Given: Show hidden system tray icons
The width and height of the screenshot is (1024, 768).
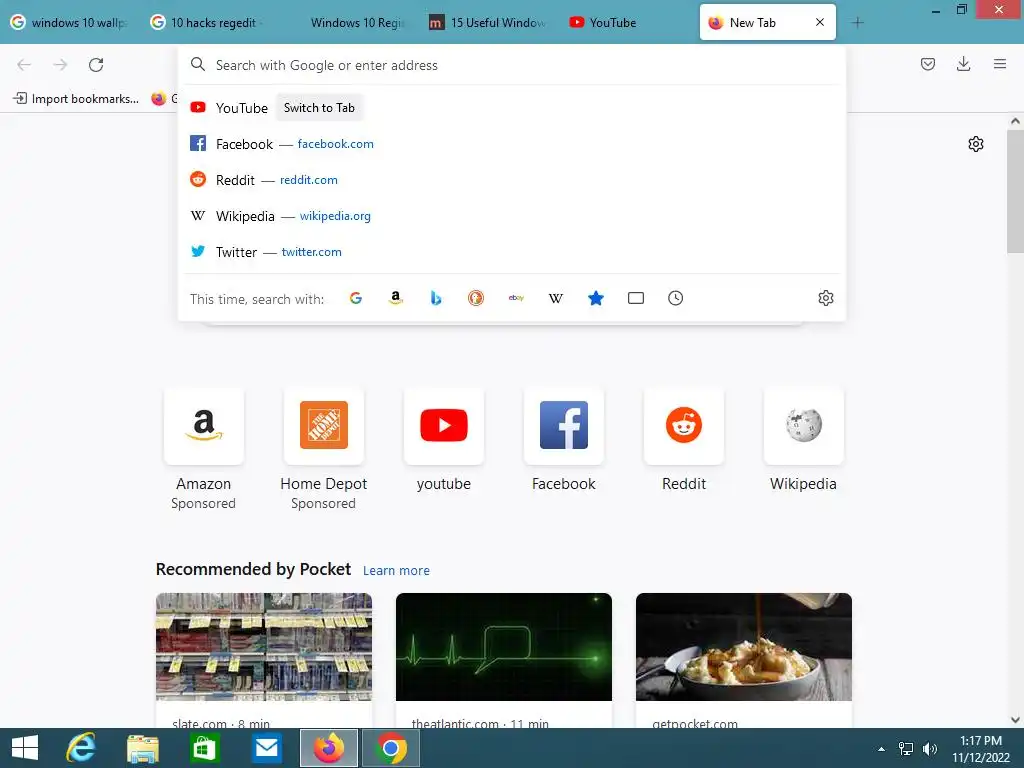Looking at the screenshot, I should [x=881, y=748].
